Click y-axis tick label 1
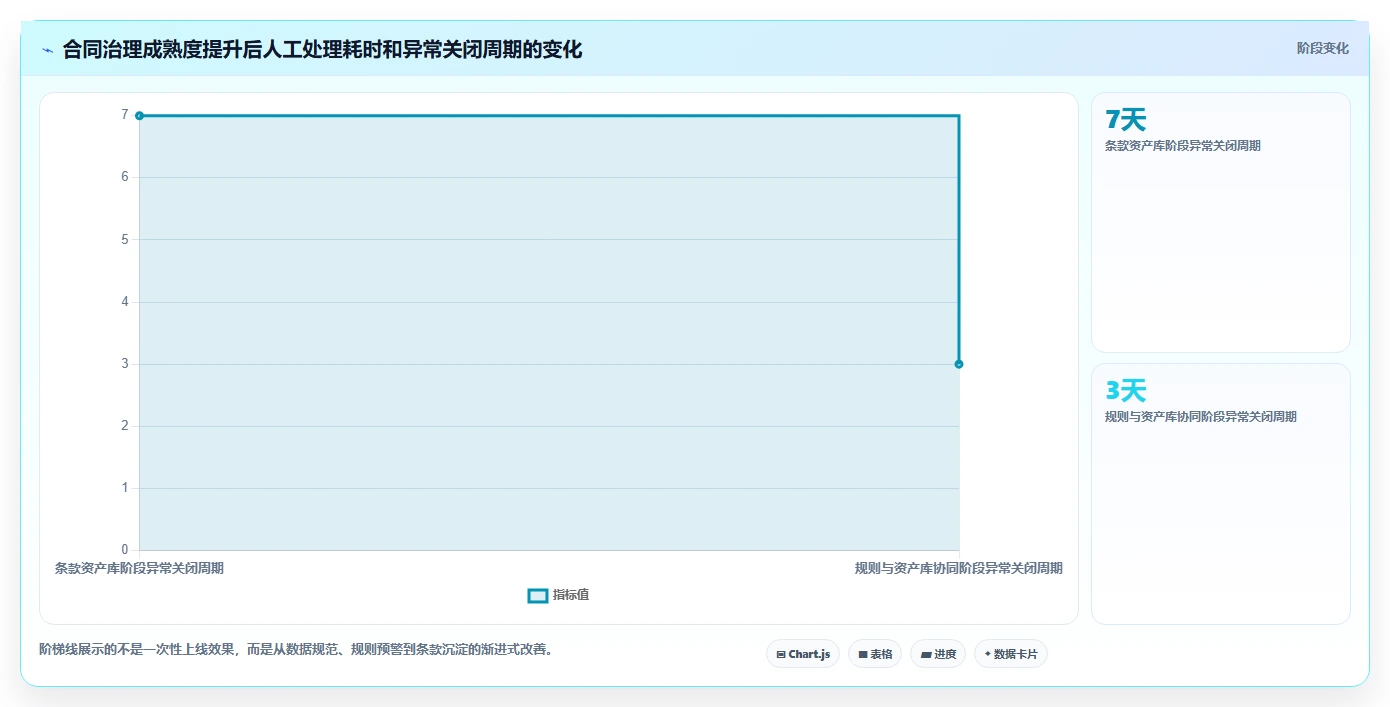The height and width of the screenshot is (707, 1390). pos(125,488)
